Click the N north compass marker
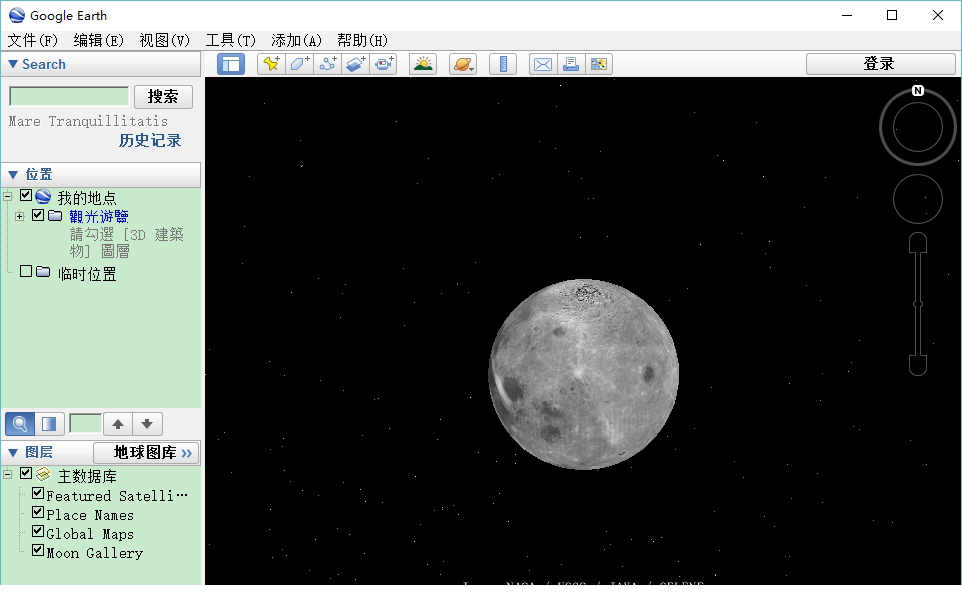Image resolution: width=962 pixels, height=608 pixels. (918, 91)
